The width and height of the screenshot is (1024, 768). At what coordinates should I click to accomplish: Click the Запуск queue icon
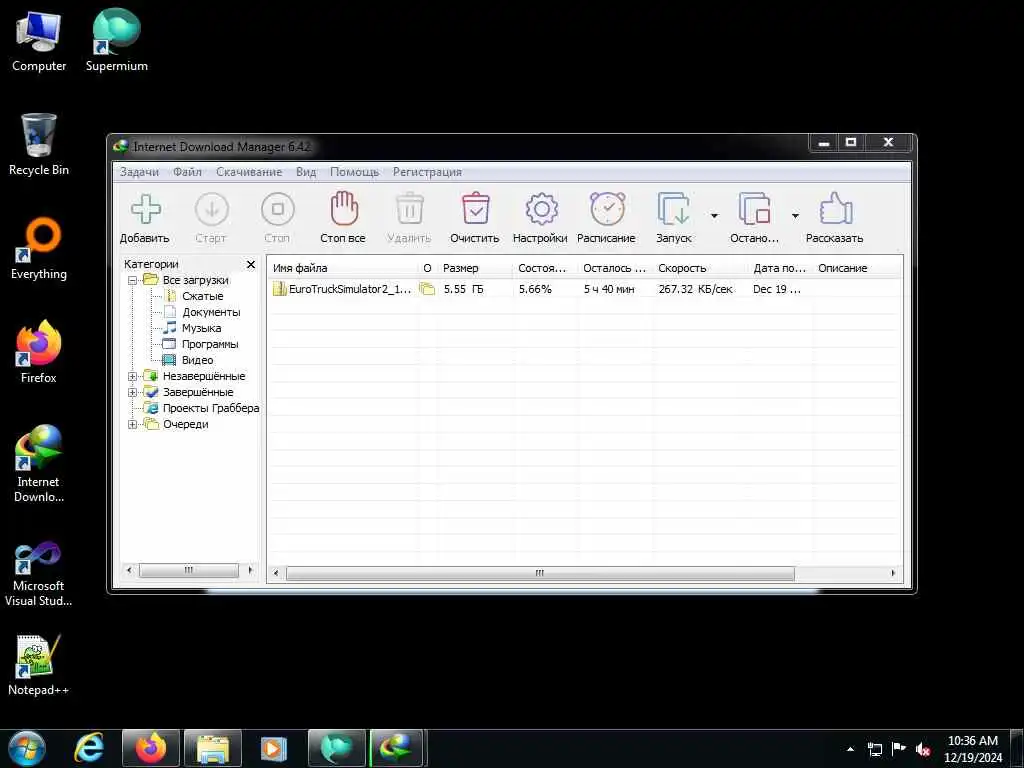tap(673, 209)
